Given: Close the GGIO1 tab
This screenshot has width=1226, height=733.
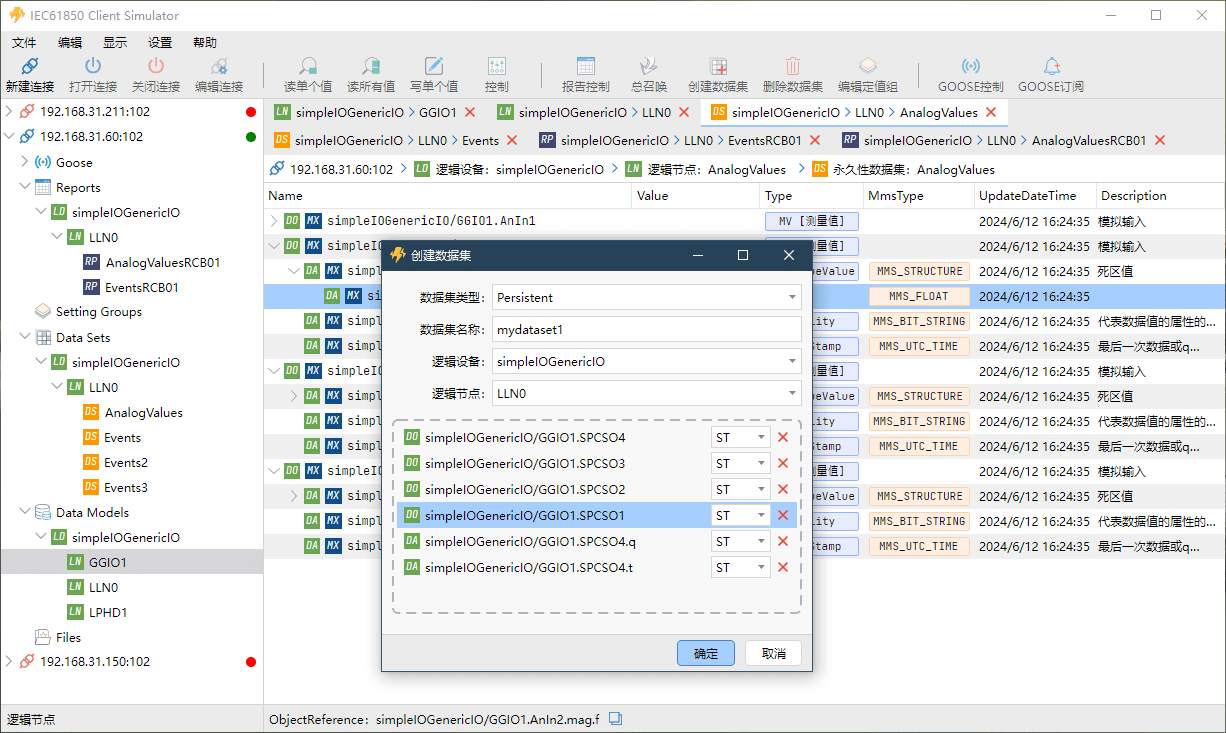Looking at the screenshot, I should point(470,112).
